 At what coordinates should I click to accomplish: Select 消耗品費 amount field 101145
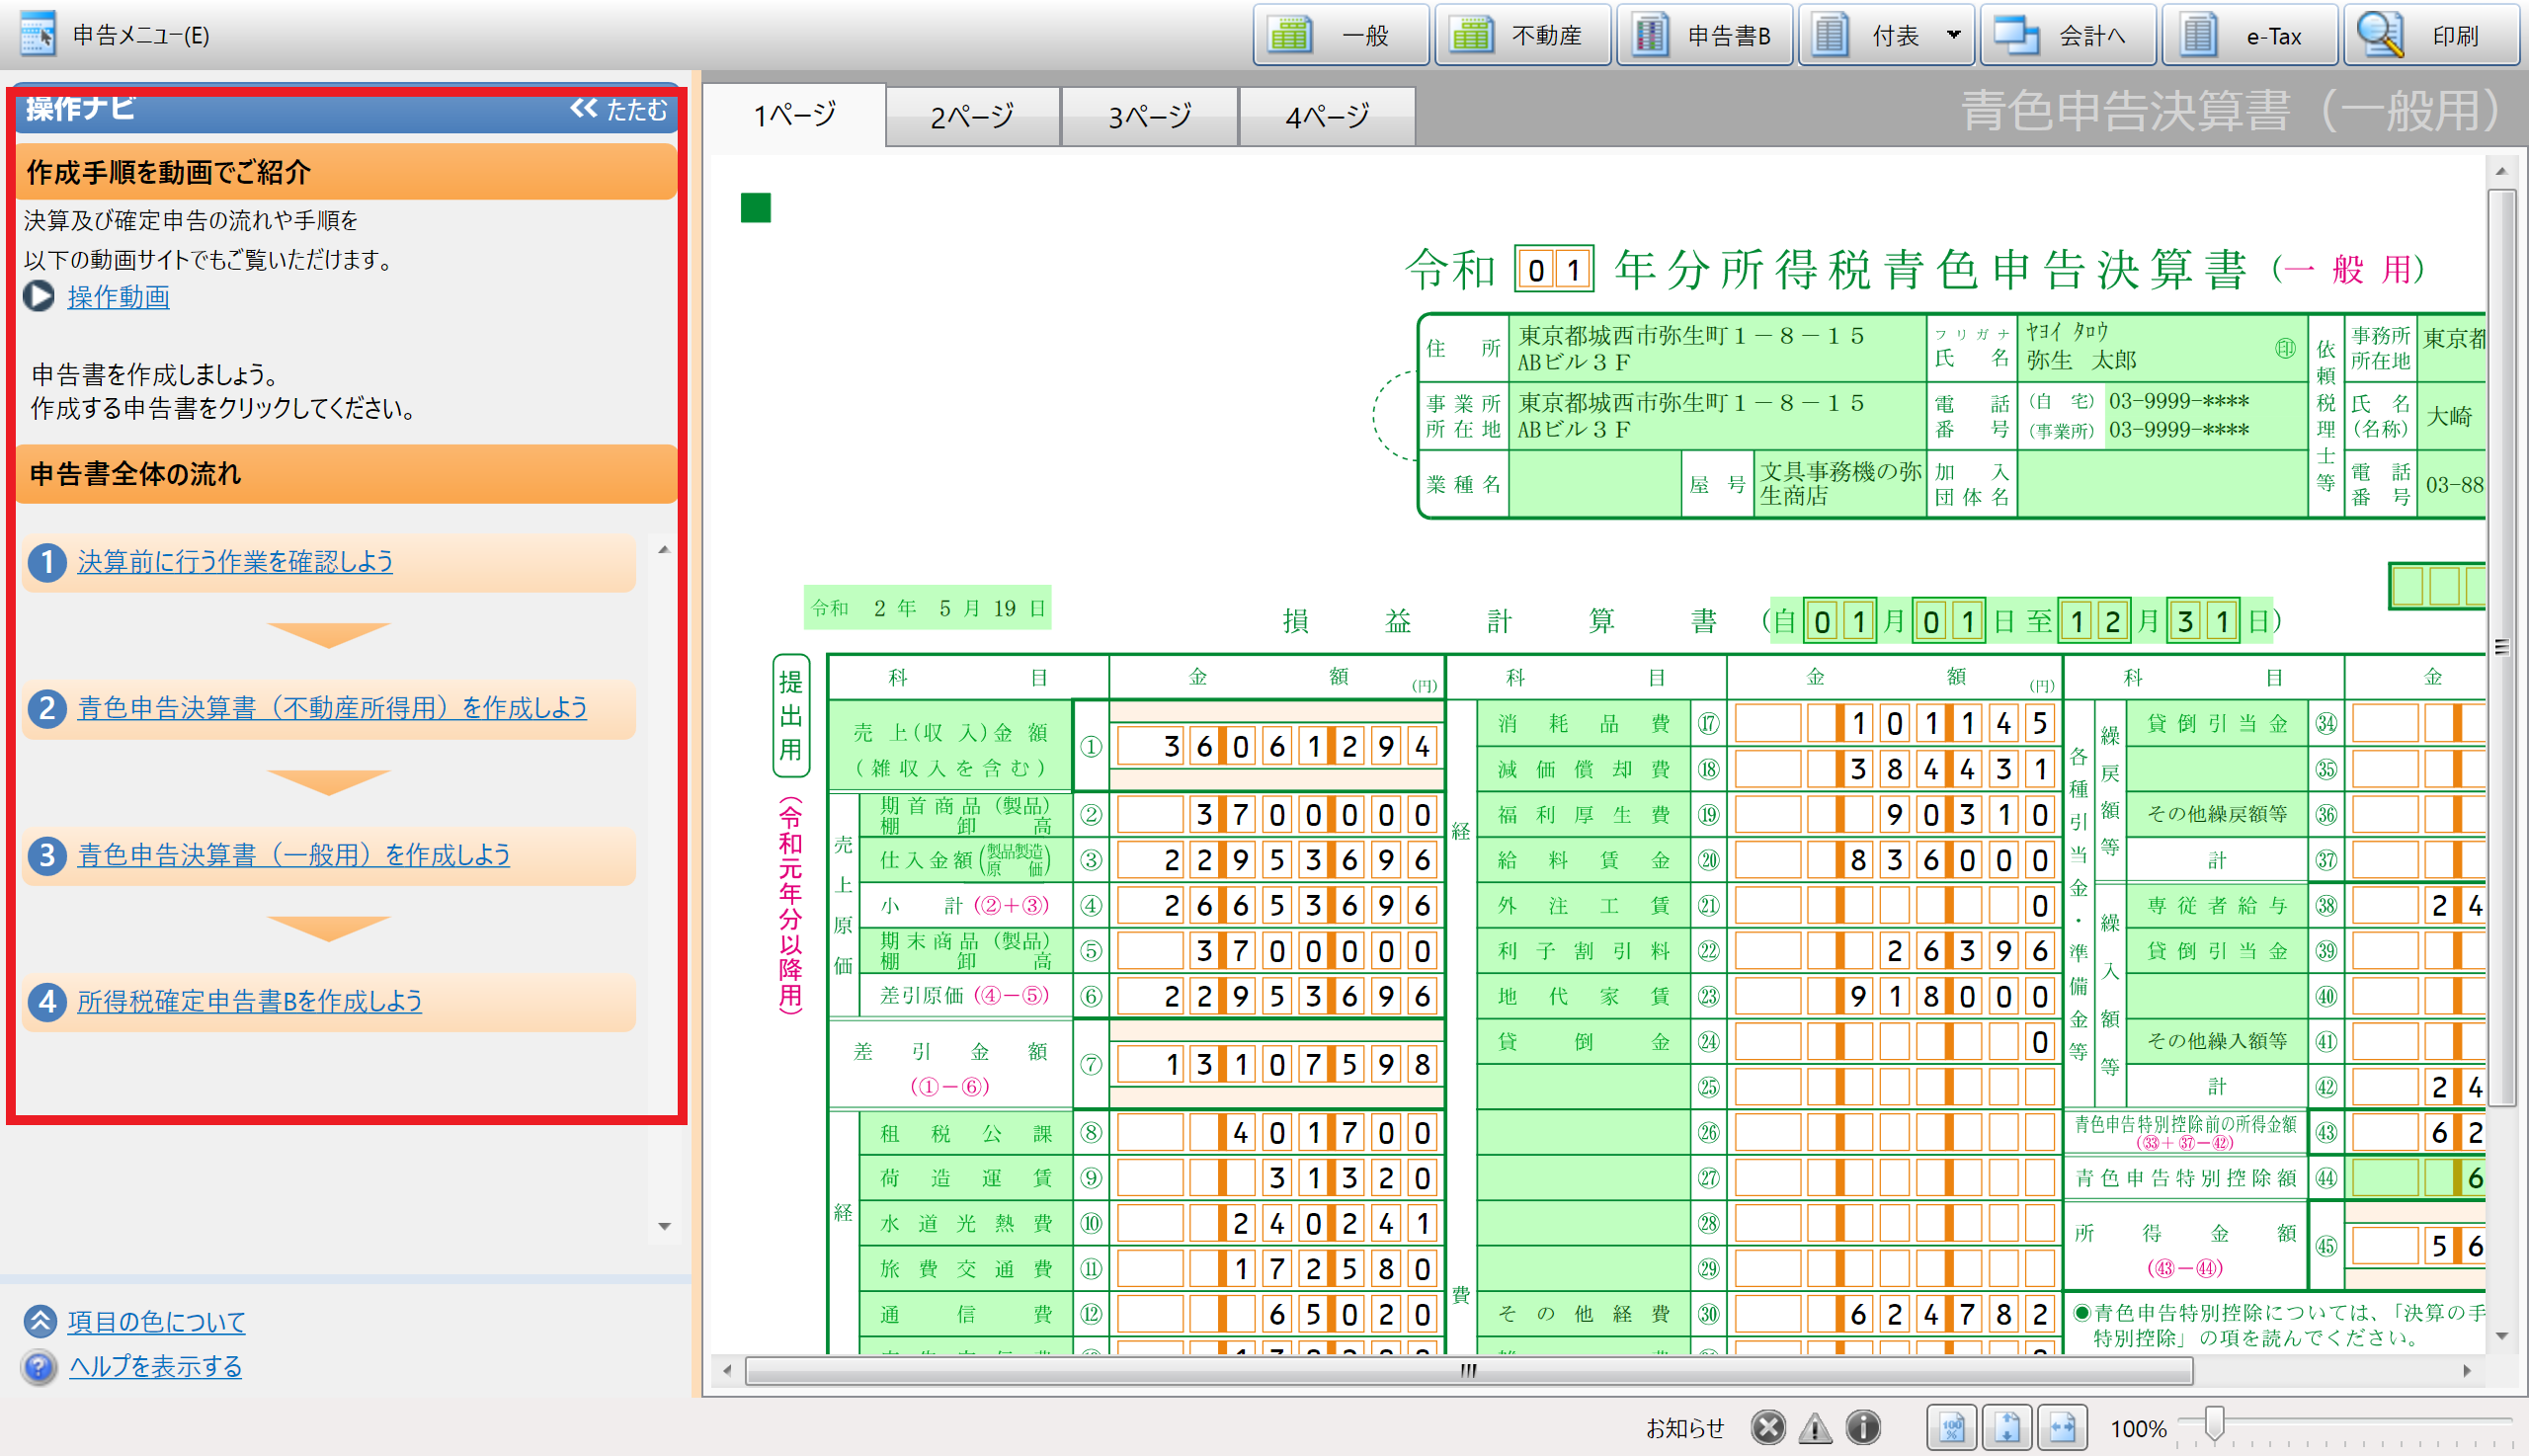tap(1895, 723)
